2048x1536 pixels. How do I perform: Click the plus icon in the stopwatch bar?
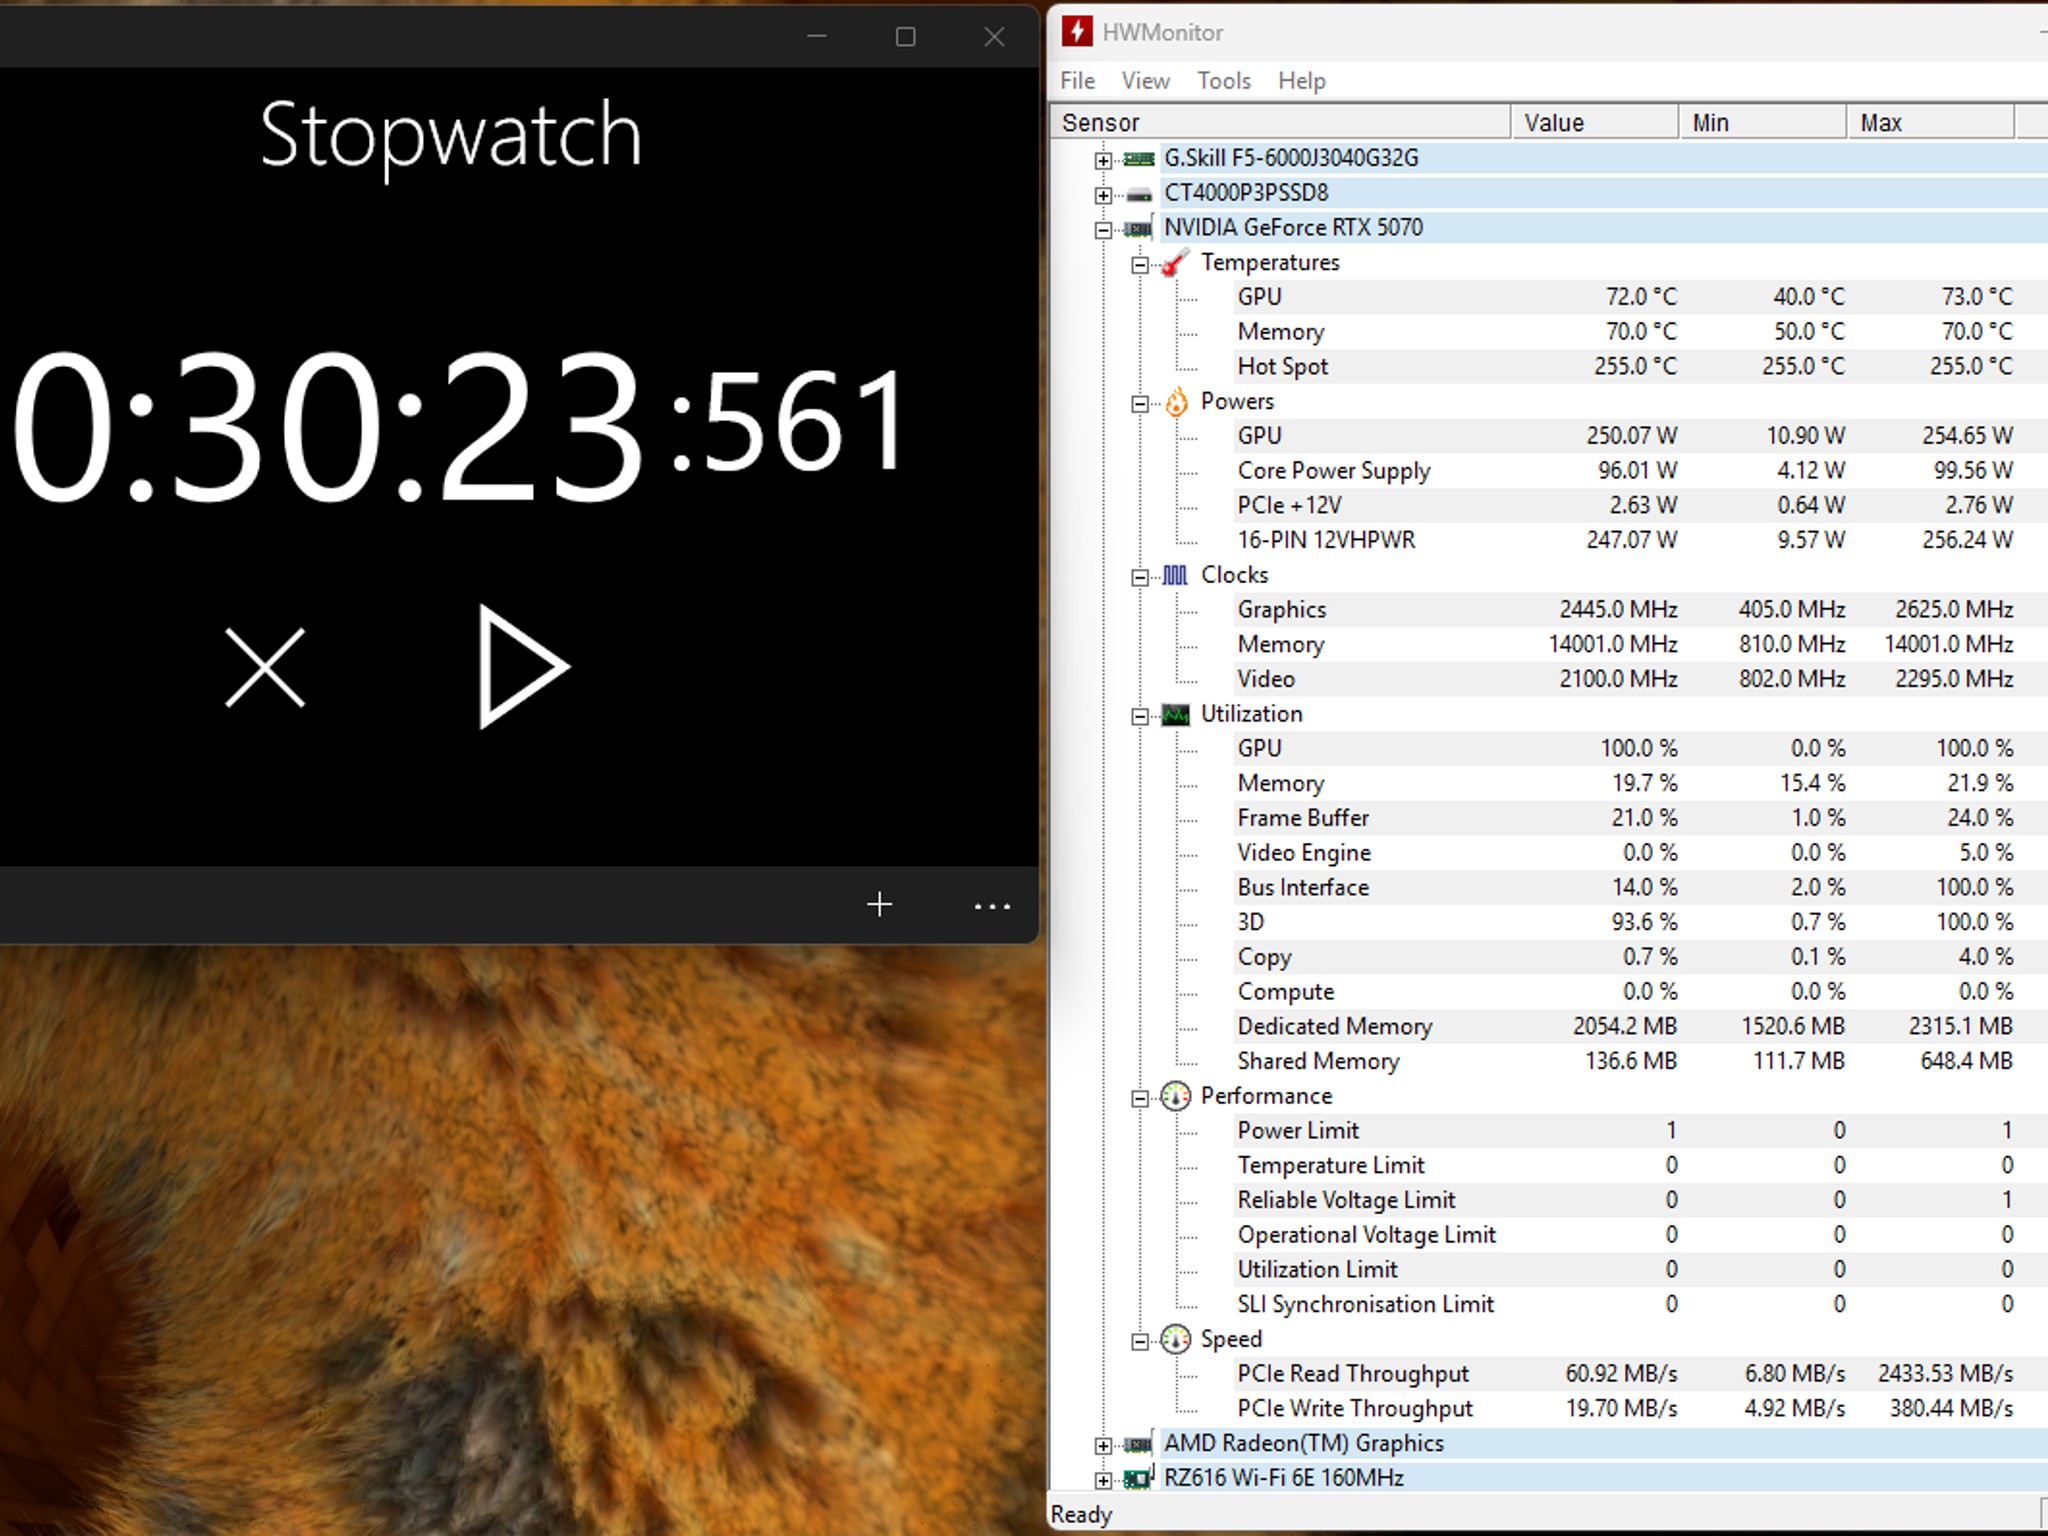click(879, 905)
